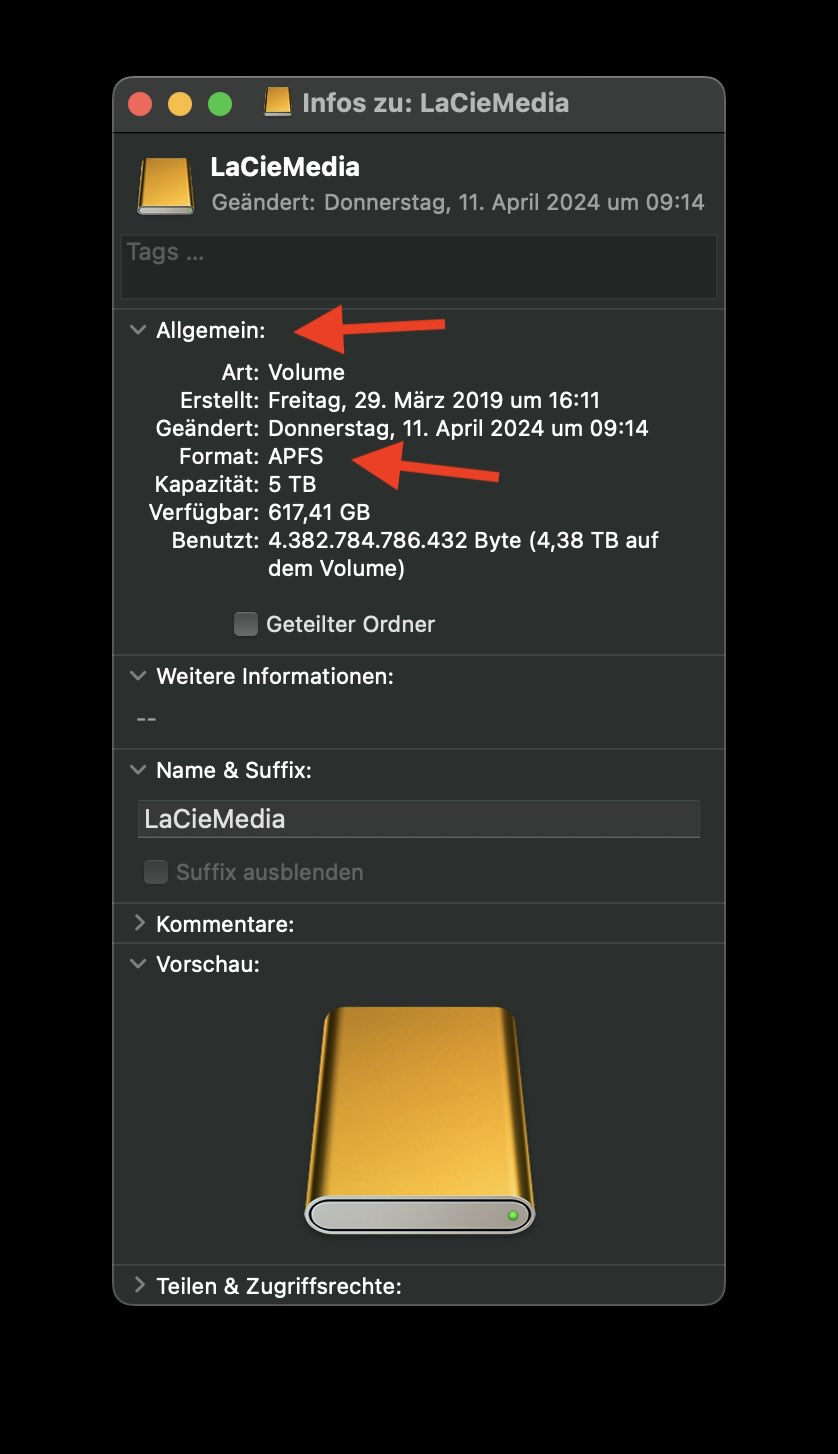
Task: Click the large drive preview image
Action: tap(419, 1120)
